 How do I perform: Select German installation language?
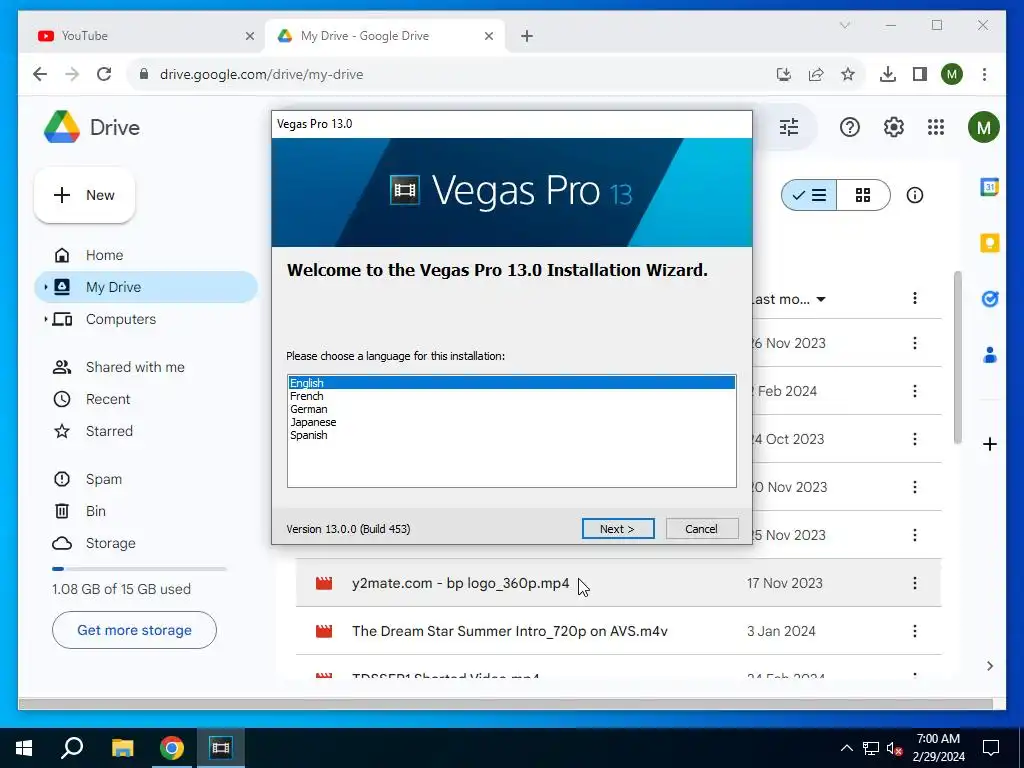coord(511,409)
